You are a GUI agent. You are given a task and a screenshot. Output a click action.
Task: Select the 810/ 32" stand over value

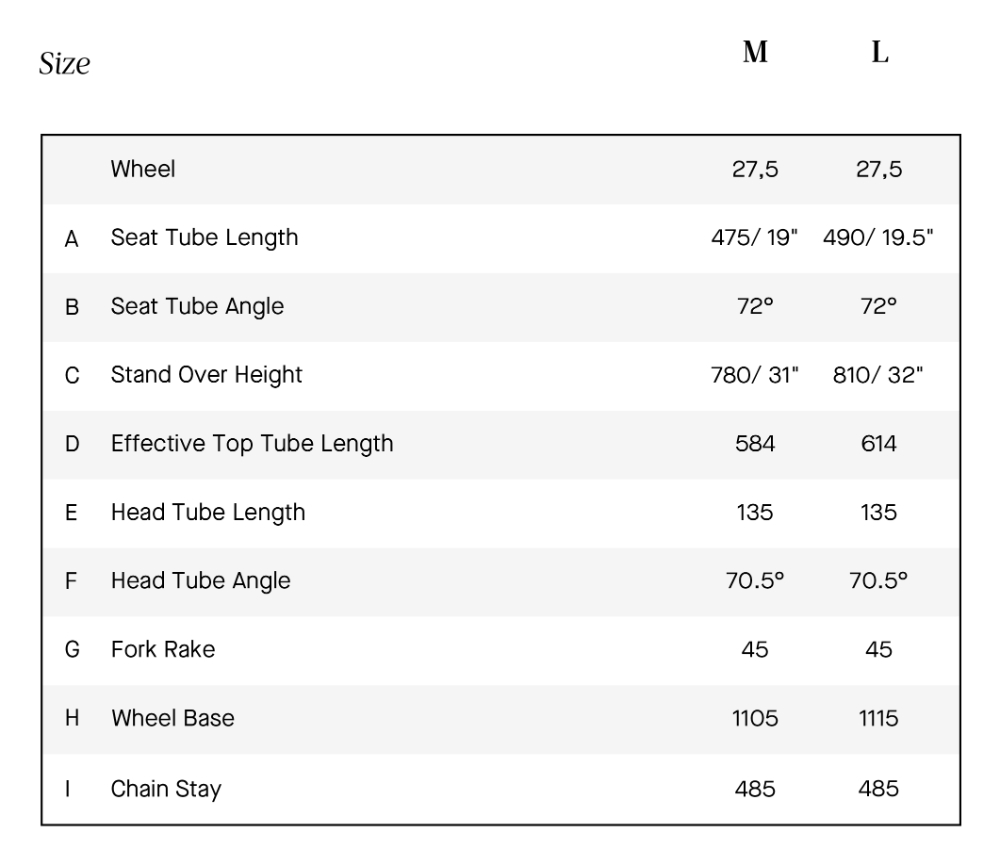pos(878,375)
